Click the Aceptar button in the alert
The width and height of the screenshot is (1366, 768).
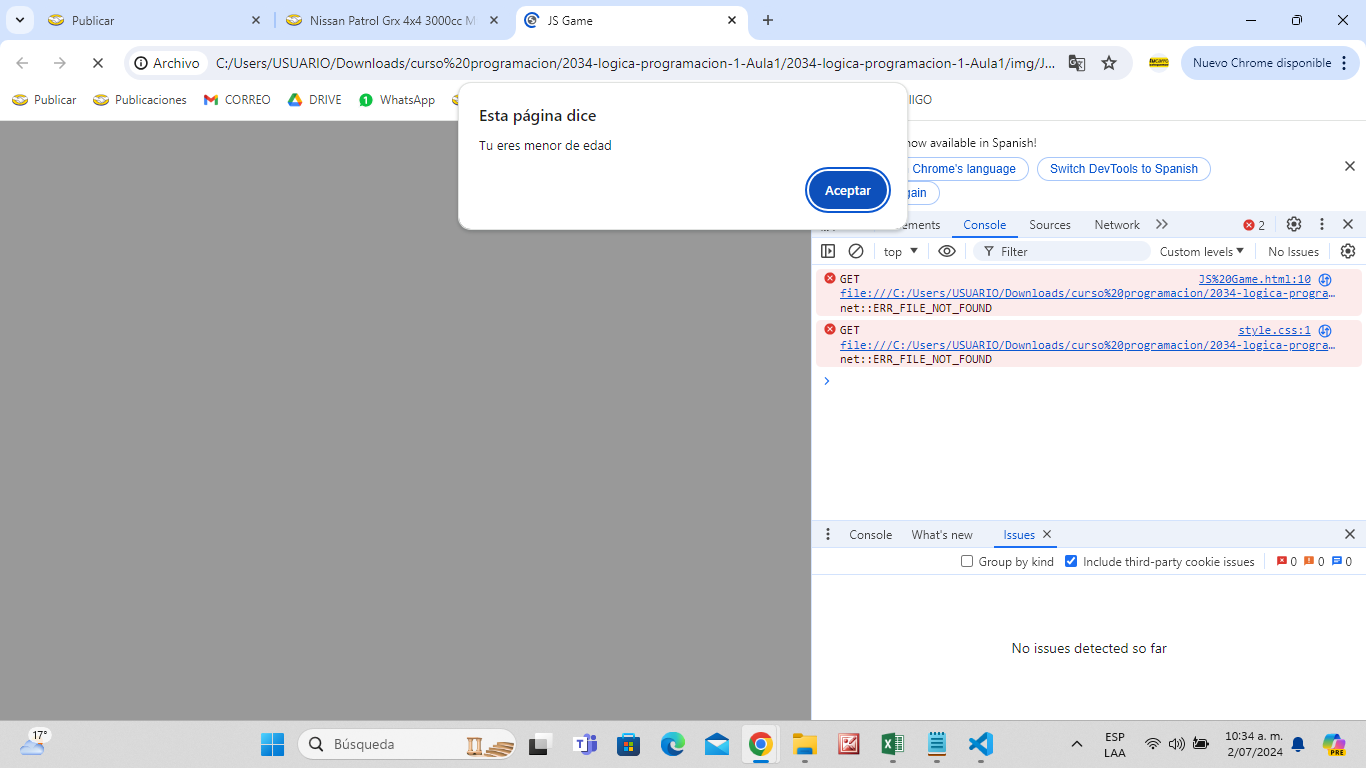tap(847, 190)
